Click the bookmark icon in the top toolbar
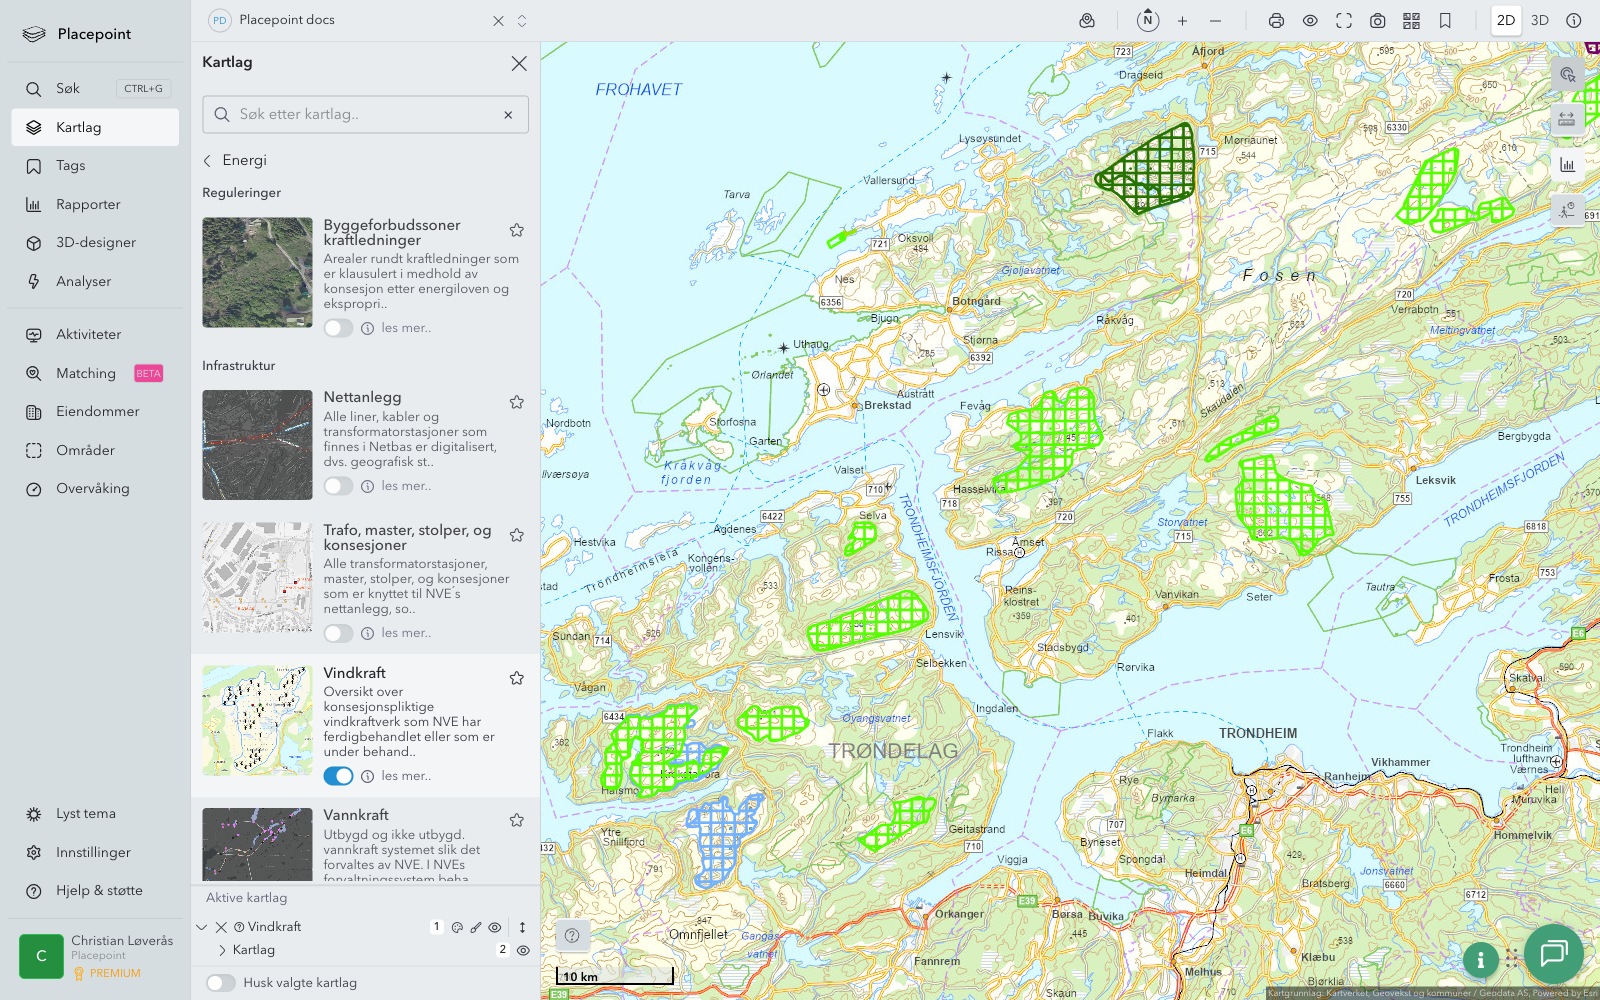This screenshot has width=1600, height=1000. click(x=1443, y=20)
